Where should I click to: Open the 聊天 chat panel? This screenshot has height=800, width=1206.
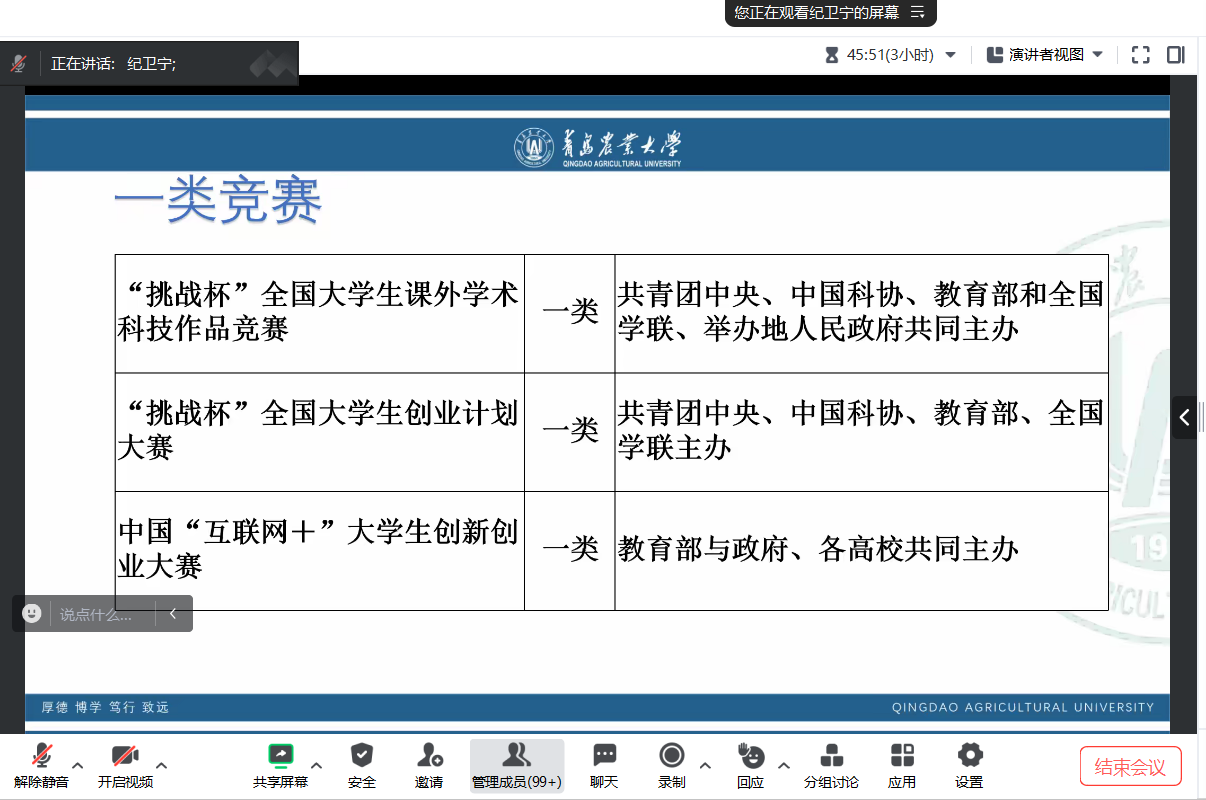[x=604, y=765]
